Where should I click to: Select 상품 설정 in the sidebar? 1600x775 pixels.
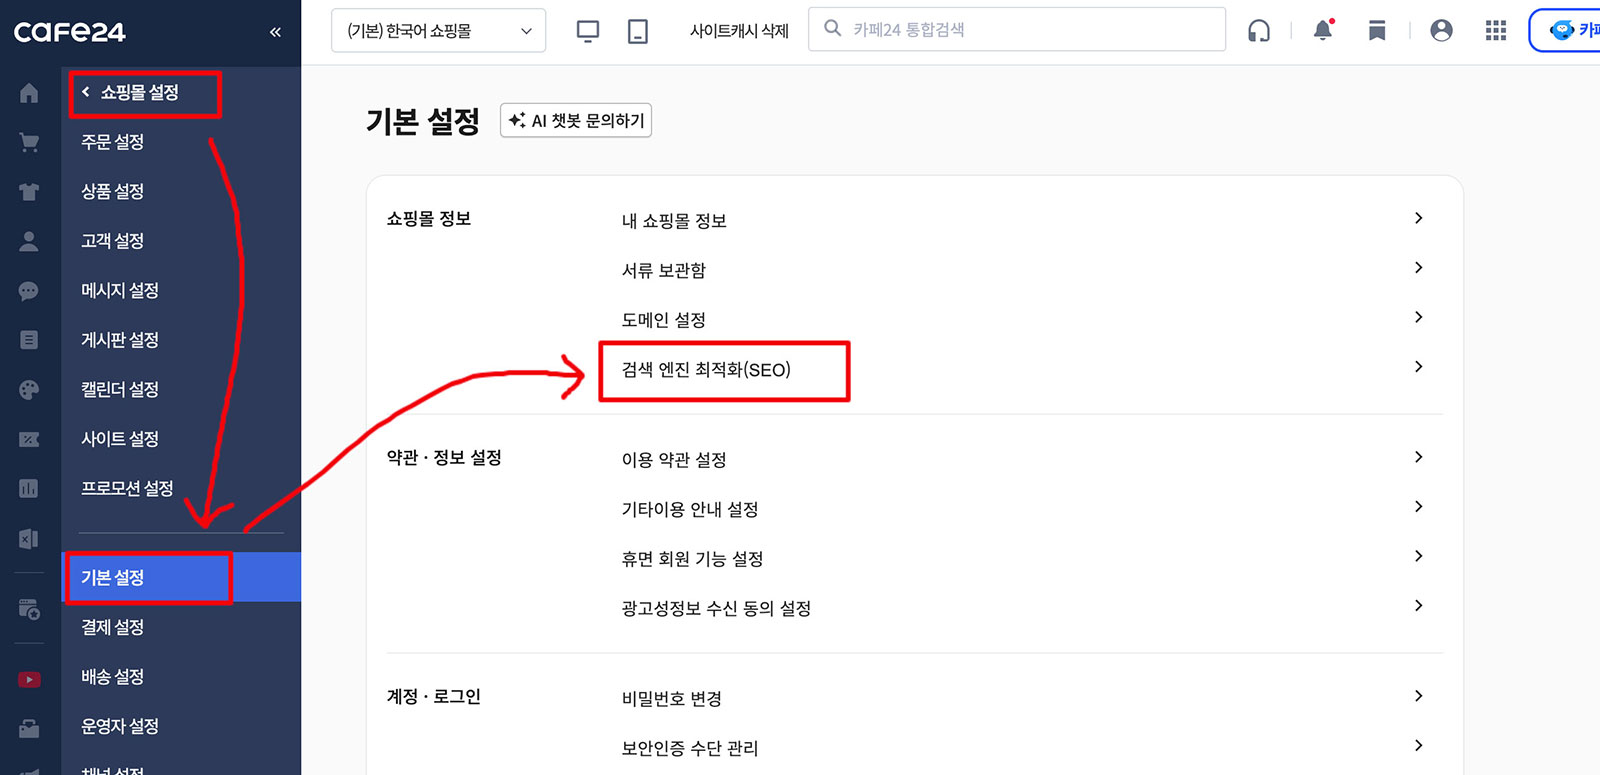point(112,191)
